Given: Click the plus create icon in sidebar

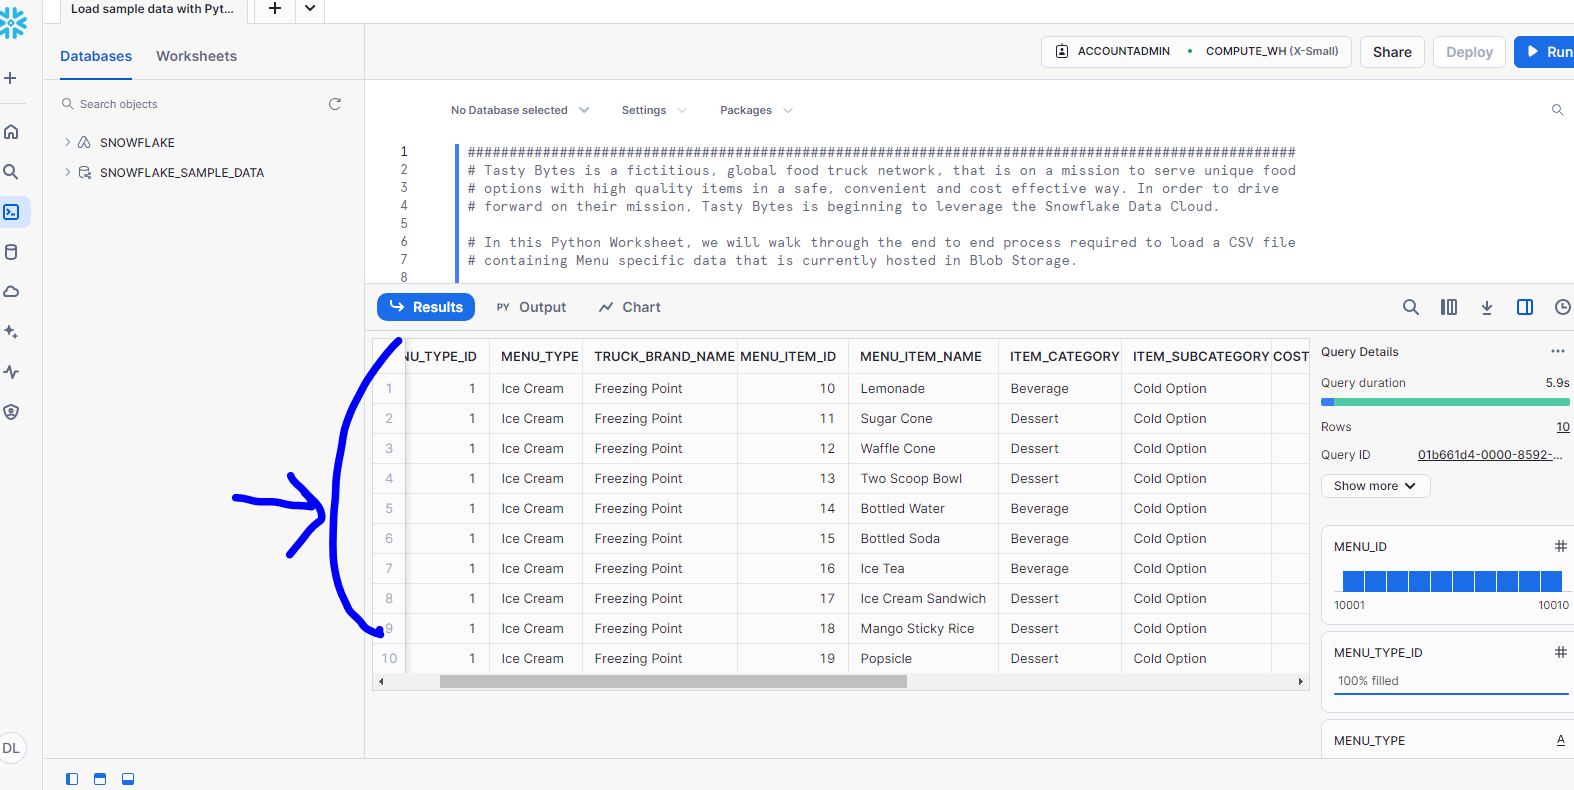Looking at the screenshot, I should pyautogui.click(x=11, y=78).
